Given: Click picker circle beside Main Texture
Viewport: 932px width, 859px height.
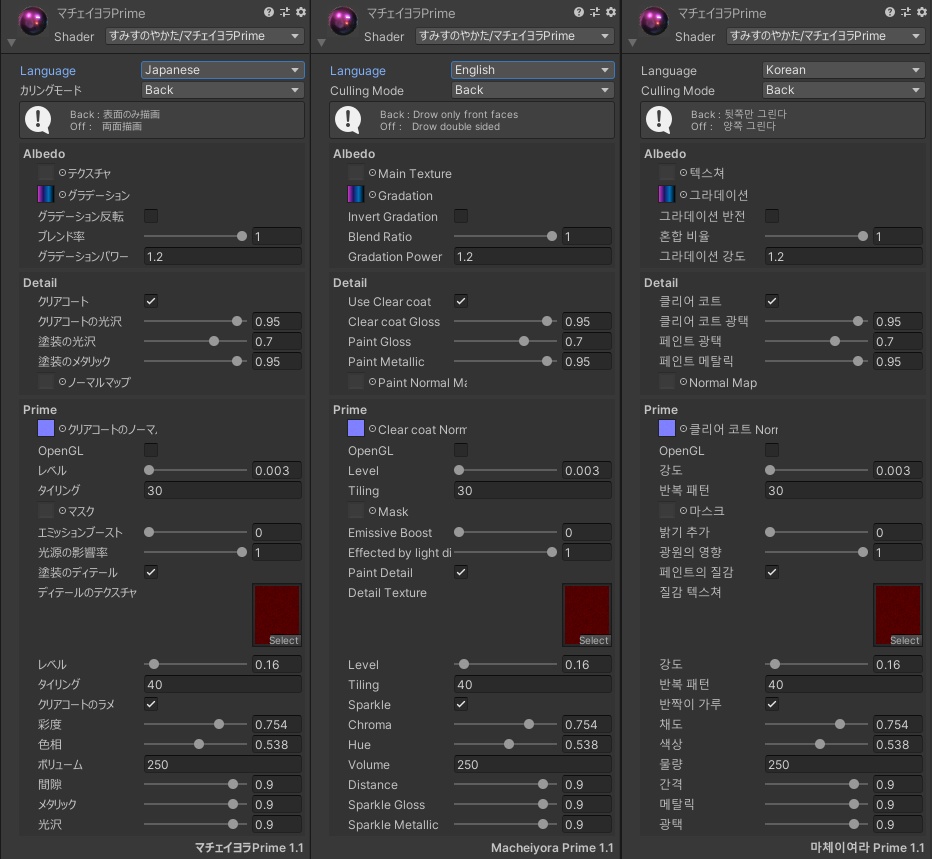Looking at the screenshot, I should pos(372,173).
